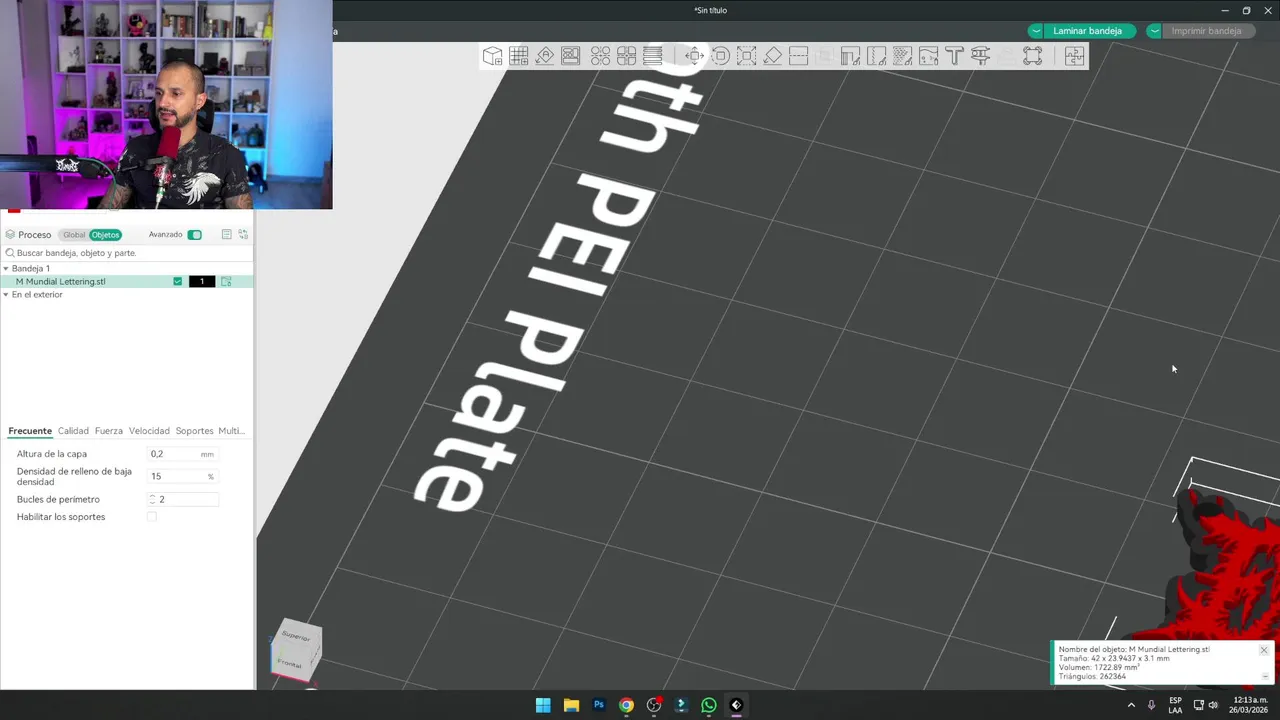Screen dimensions: 1280x720
Task: Click the Superior face of view cube
Action: click(296, 636)
